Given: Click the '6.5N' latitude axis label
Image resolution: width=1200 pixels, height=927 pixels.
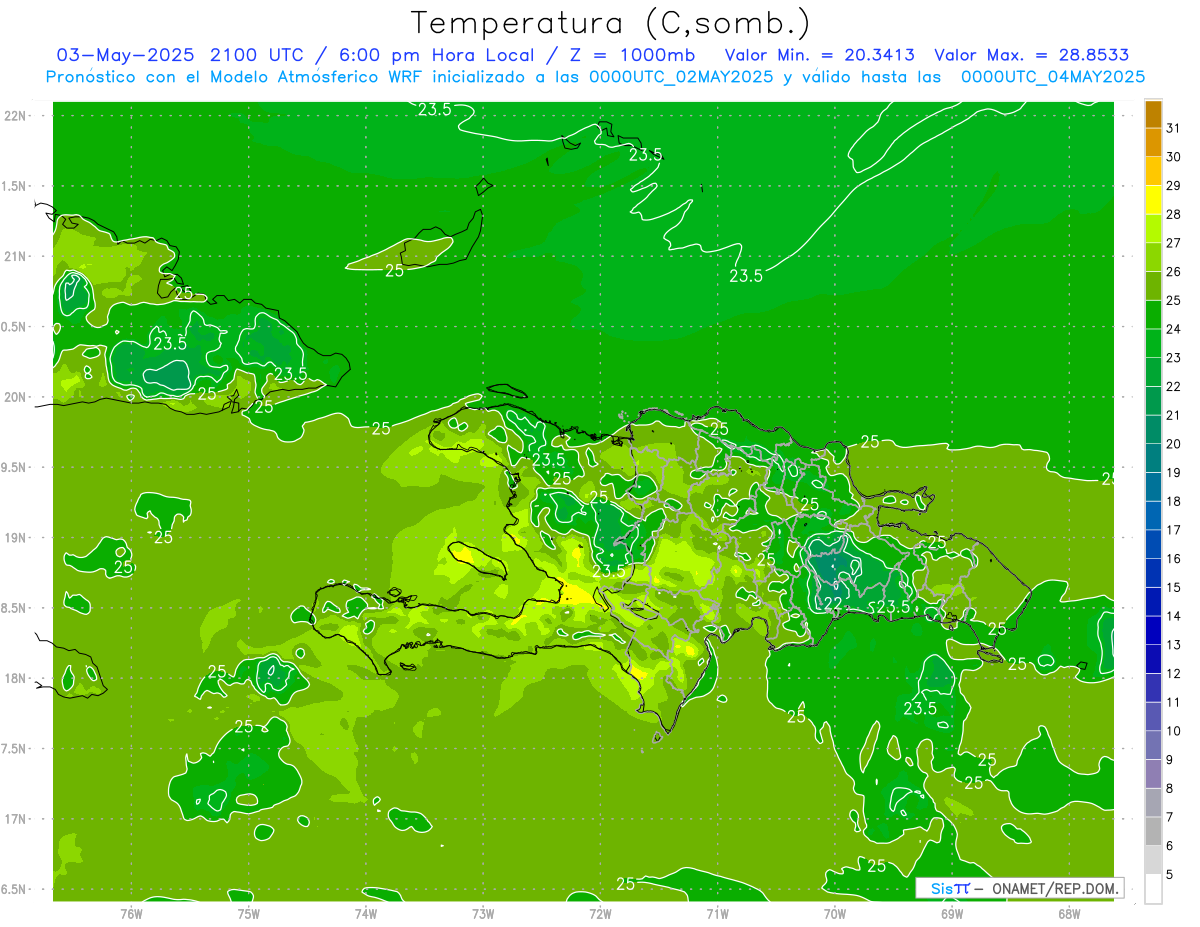Looking at the screenshot, I should tap(14, 890).
